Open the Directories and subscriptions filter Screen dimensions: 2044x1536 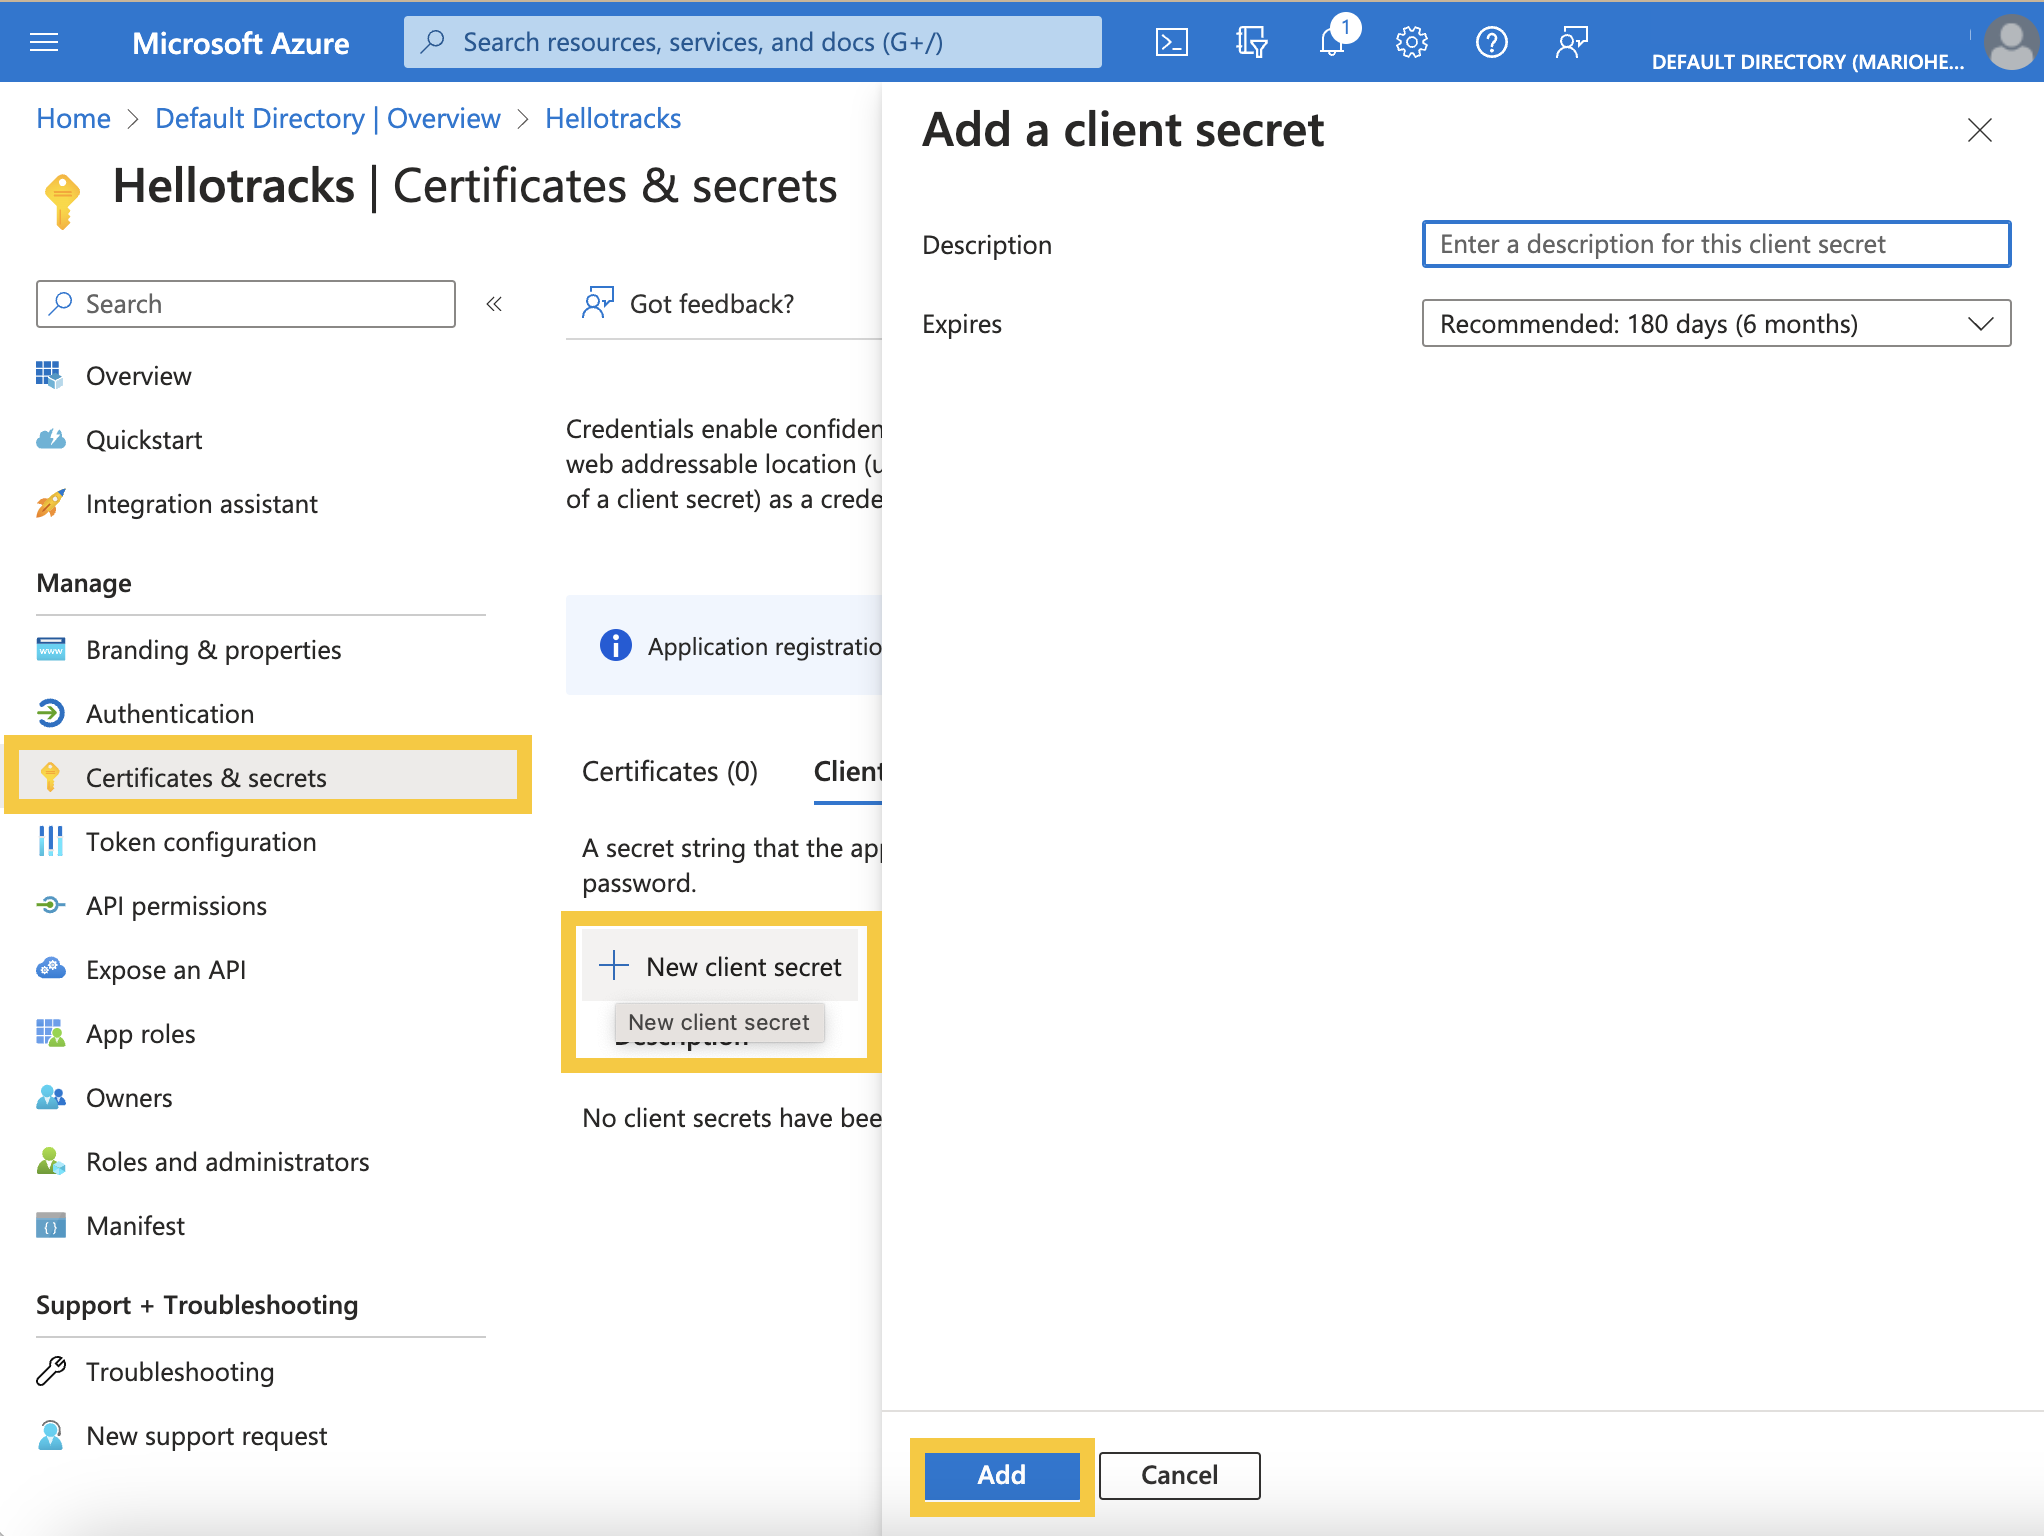click(1251, 42)
